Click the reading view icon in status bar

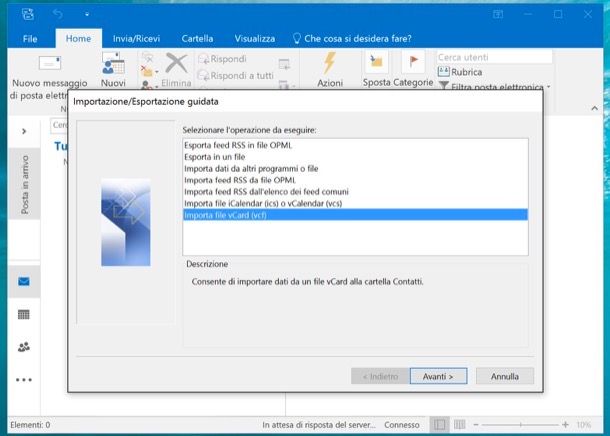point(459,425)
